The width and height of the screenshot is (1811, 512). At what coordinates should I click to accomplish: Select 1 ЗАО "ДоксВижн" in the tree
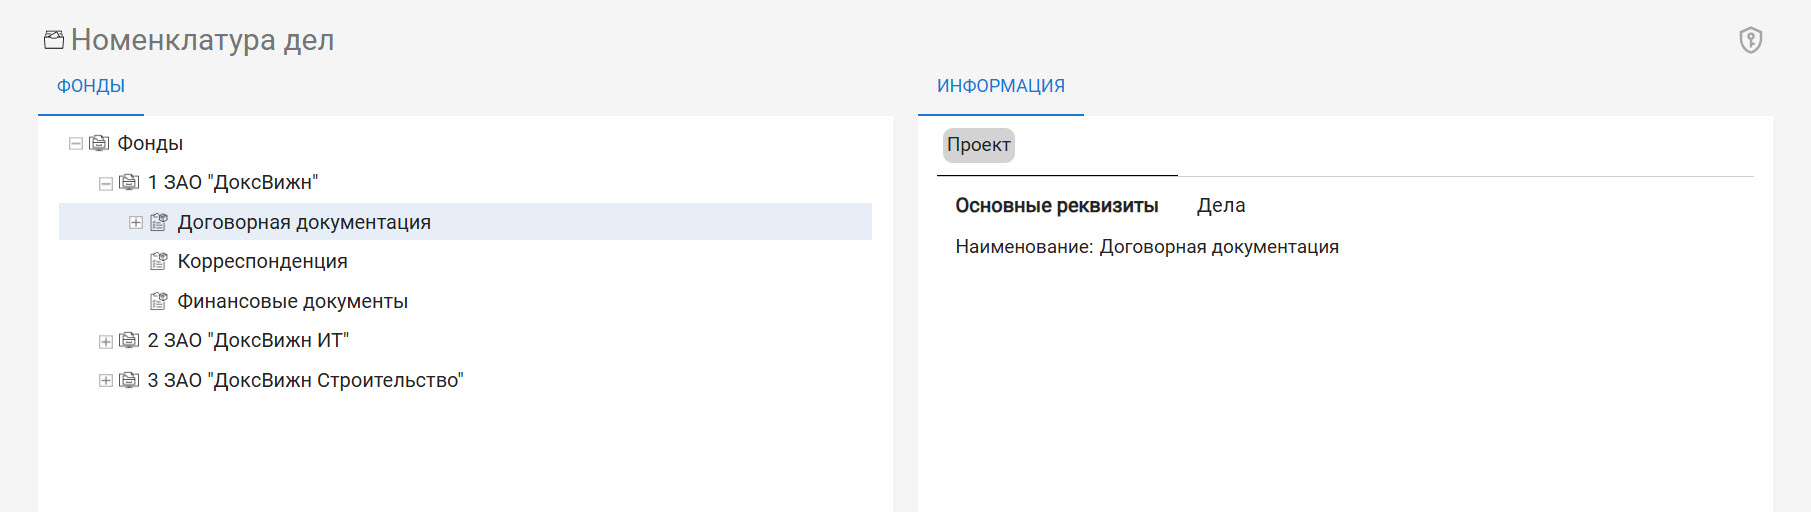pyautogui.click(x=233, y=182)
